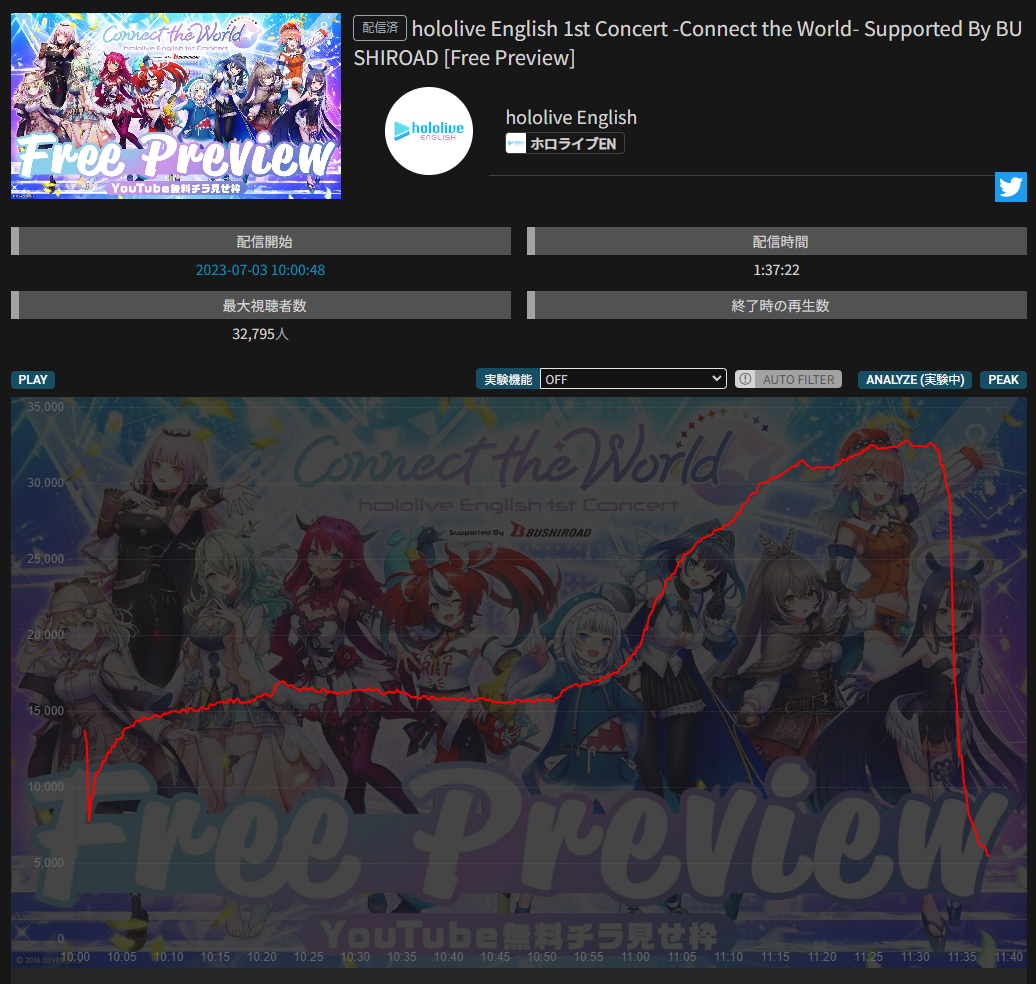Image resolution: width=1036 pixels, height=984 pixels.
Task: Click the PLAY button
Action: click(33, 380)
